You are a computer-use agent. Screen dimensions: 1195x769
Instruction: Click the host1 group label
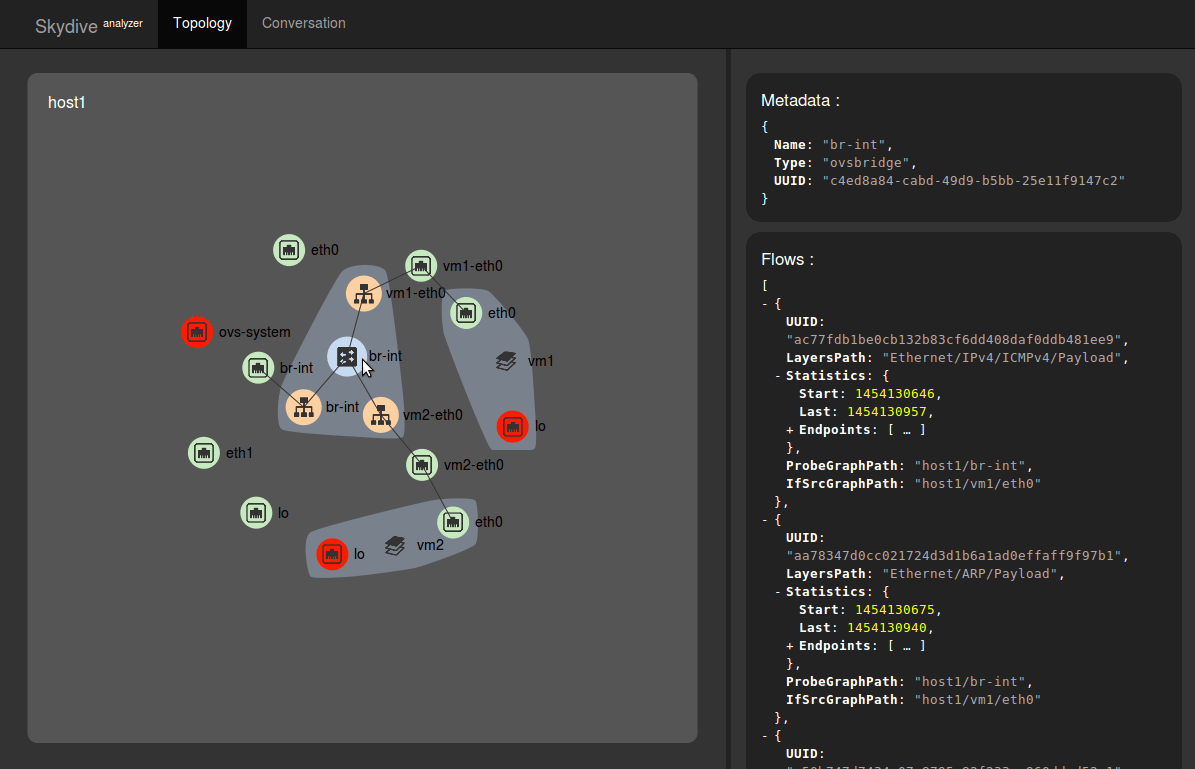coord(66,103)
